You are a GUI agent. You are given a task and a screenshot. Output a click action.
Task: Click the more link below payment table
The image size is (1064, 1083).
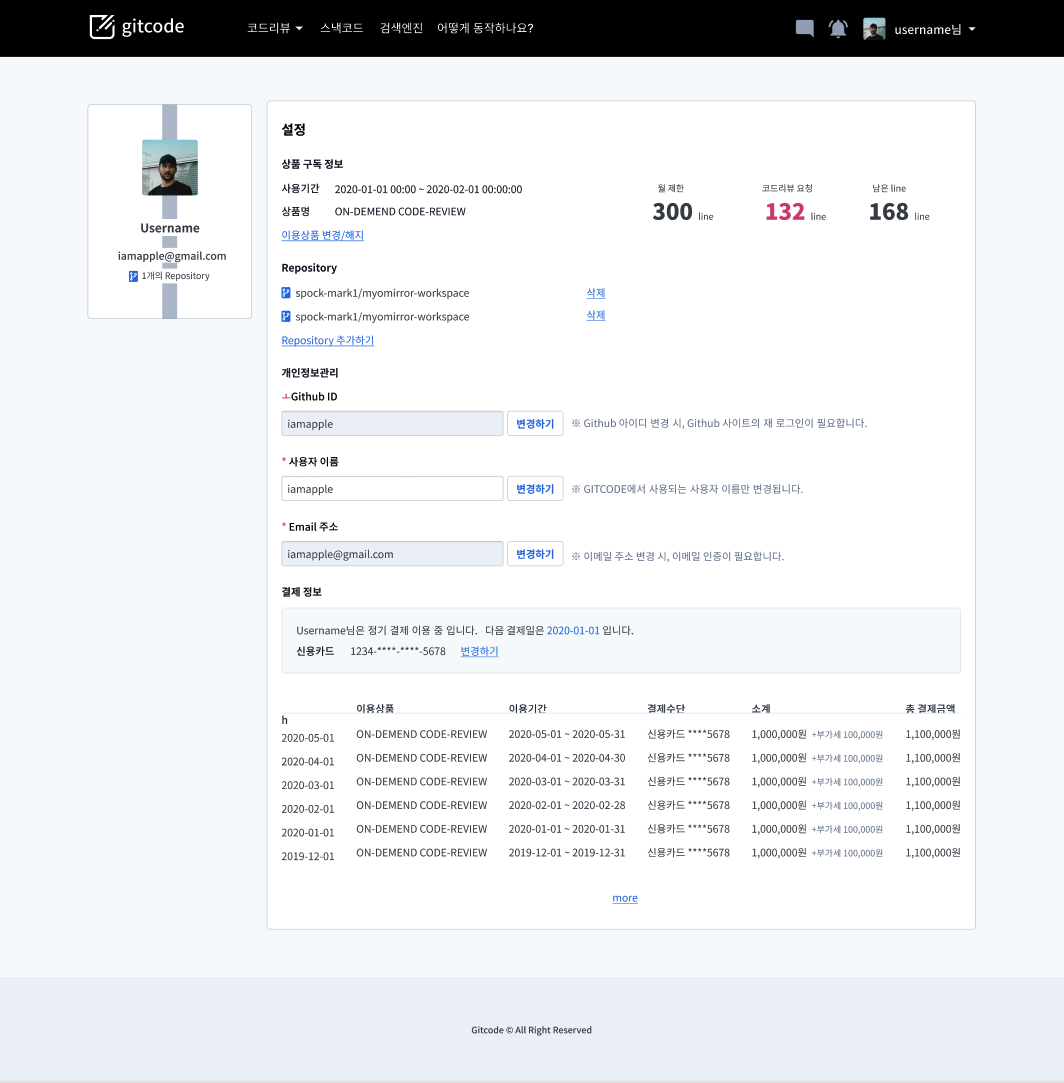coord(625,898)
